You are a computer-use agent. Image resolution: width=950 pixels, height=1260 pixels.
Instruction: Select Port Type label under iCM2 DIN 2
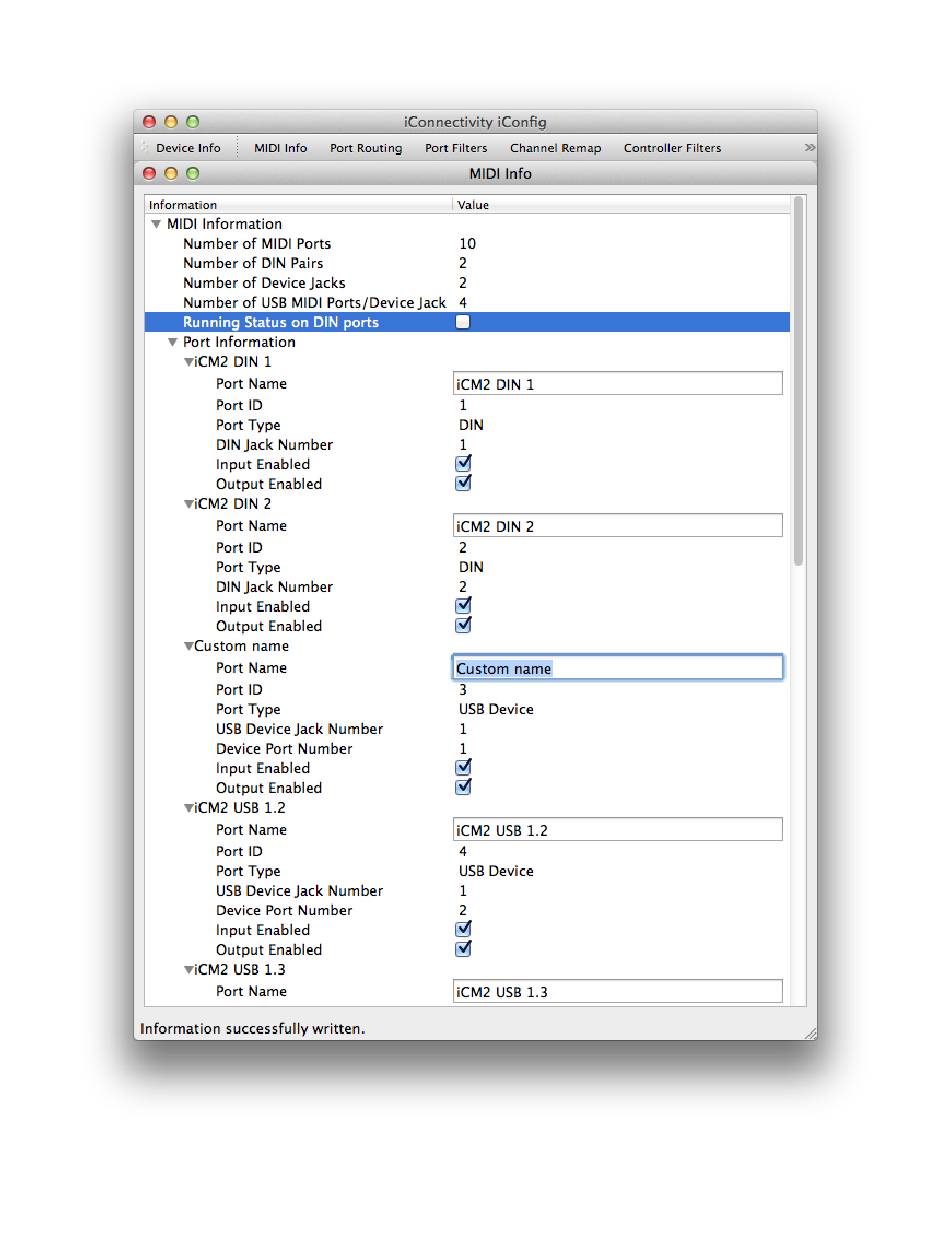pyautogui.click(x=248, y=567)
